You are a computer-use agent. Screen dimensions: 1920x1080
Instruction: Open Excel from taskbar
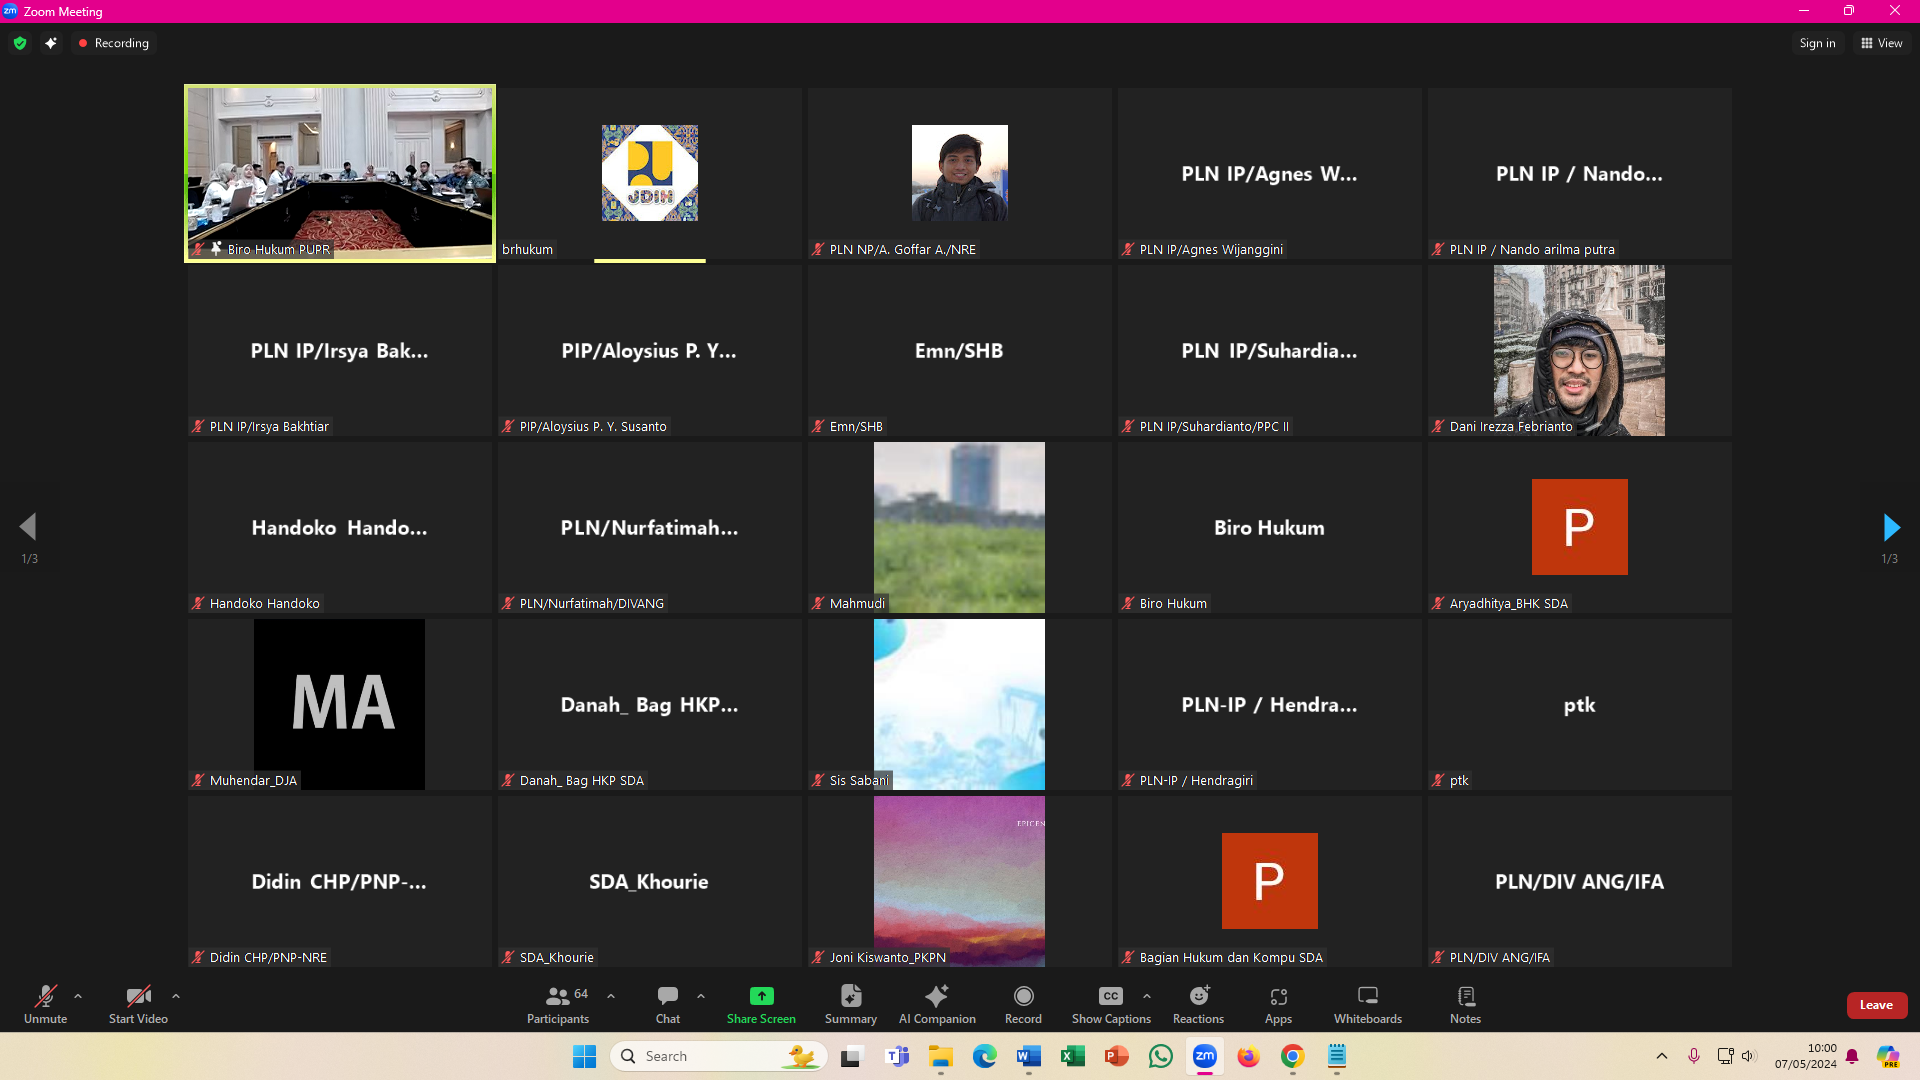[x=1073, y=1056]
